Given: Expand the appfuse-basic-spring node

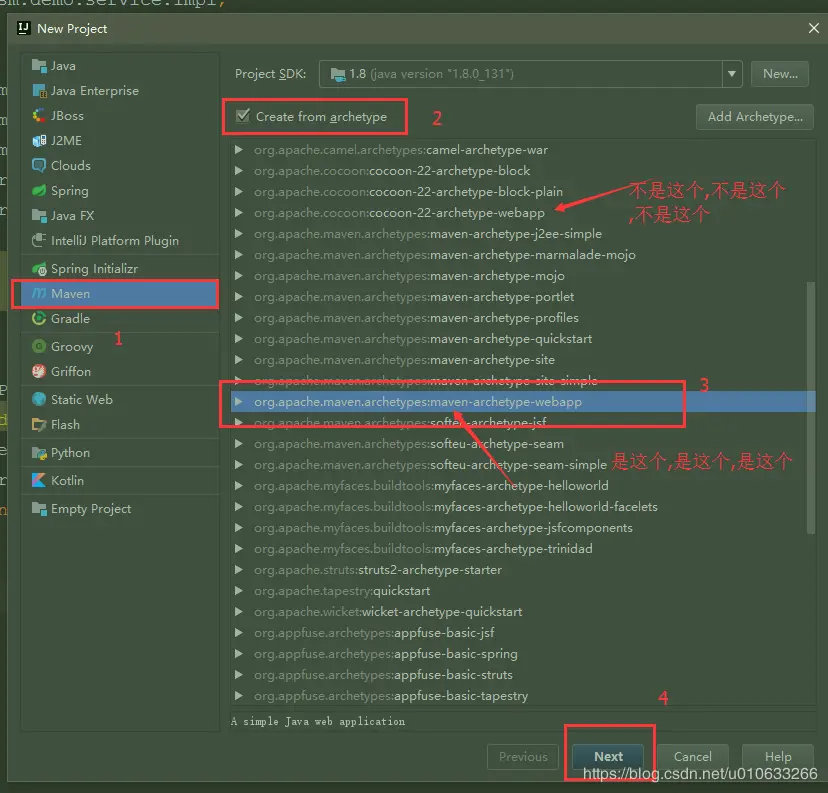Looking at the screenshot, I should point(239,654).
